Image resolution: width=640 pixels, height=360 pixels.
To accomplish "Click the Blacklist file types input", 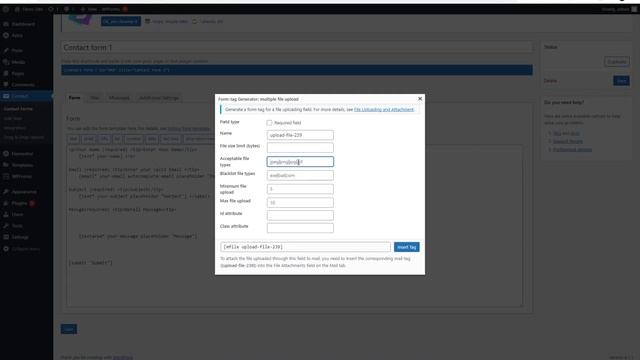I will 300,176.
